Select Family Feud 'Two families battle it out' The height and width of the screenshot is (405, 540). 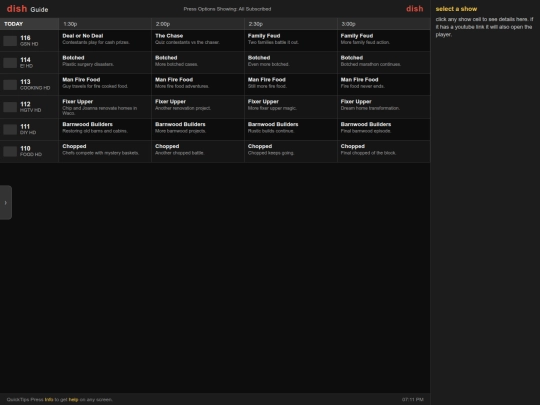click(x=291, y=41)
